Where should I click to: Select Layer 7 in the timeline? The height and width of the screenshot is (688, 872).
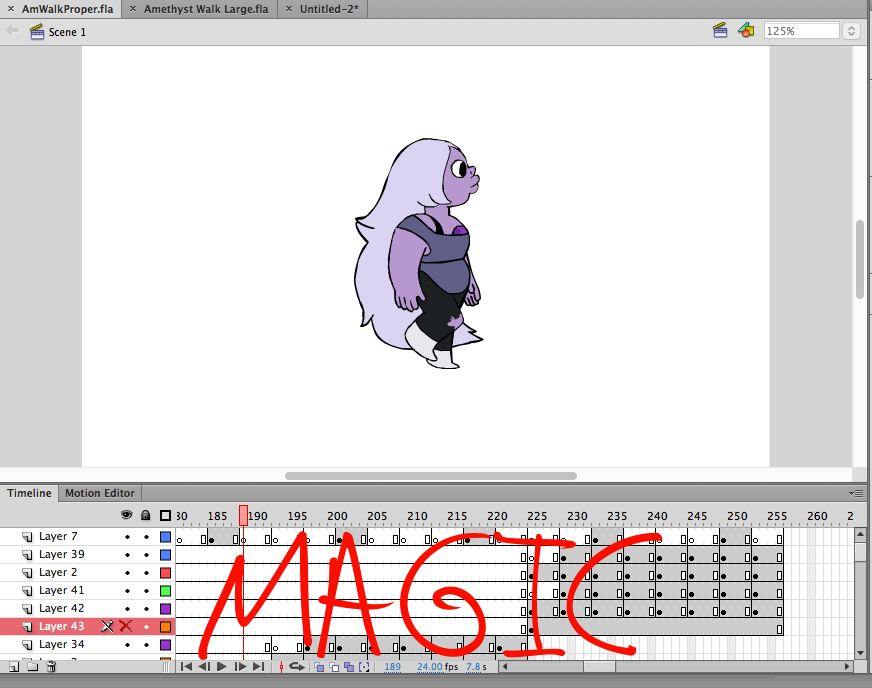pyautogui.click(x=58, y=537)
